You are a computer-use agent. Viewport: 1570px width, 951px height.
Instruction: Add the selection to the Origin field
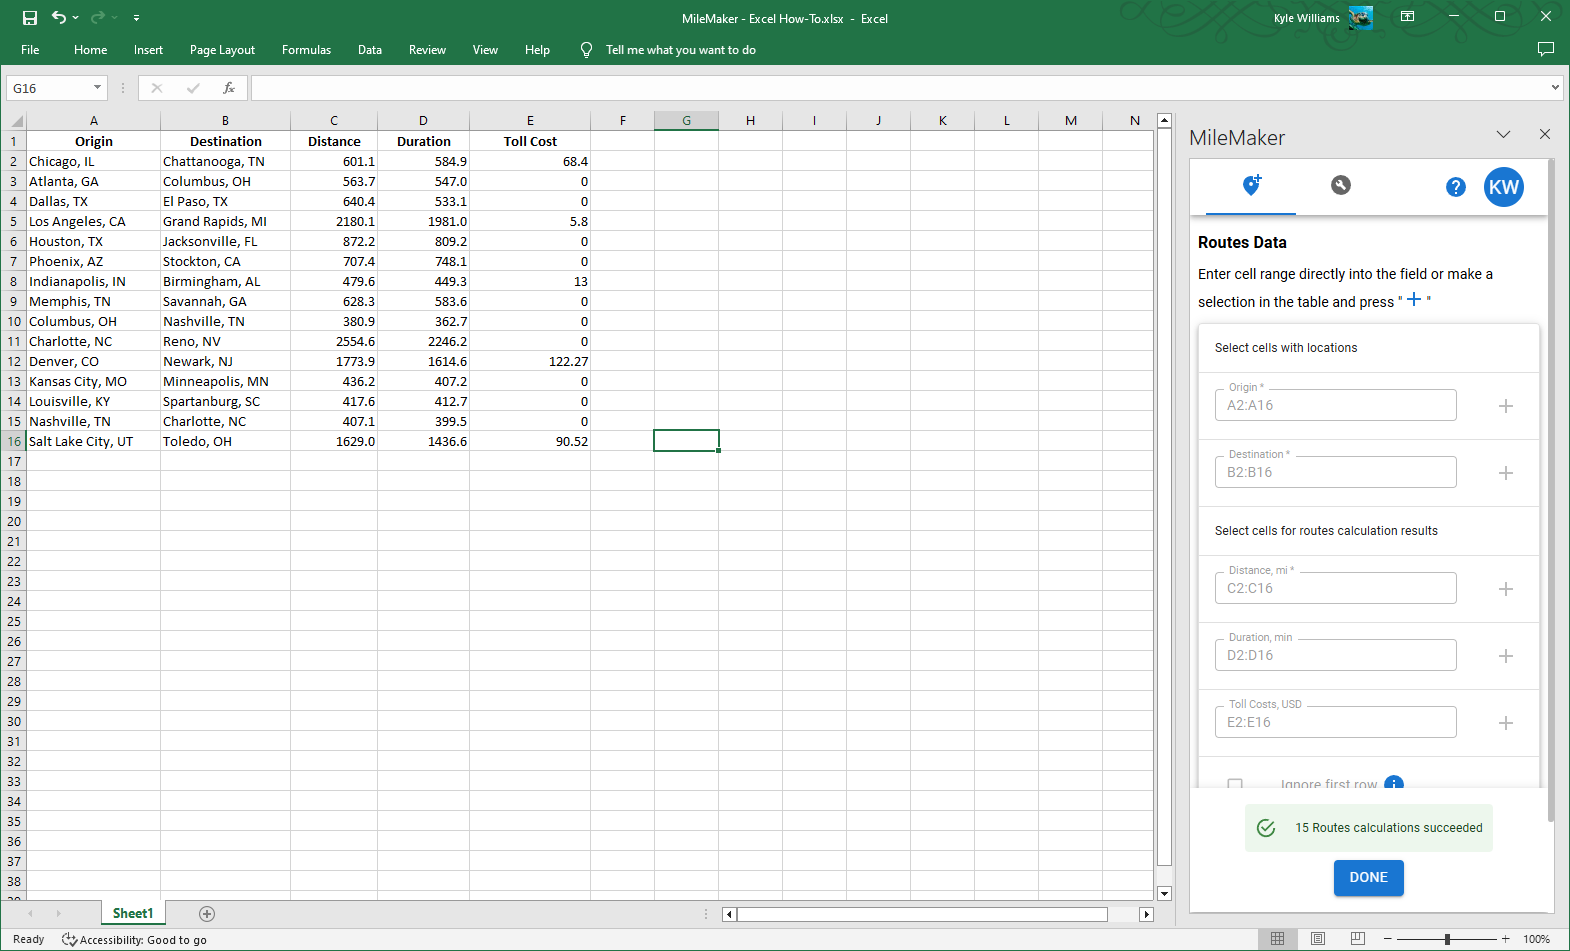1506,406
